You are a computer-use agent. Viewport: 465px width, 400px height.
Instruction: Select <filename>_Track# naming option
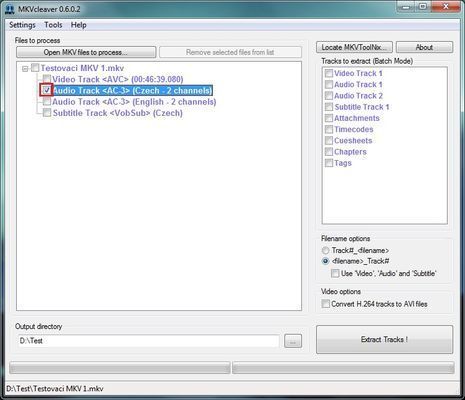click(x=325, y=261)
